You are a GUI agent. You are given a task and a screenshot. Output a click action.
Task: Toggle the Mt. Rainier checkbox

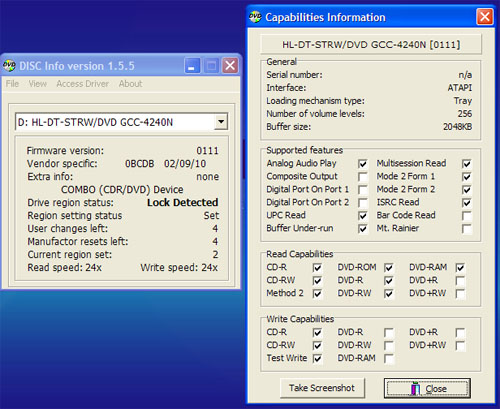tap(467, 229)
